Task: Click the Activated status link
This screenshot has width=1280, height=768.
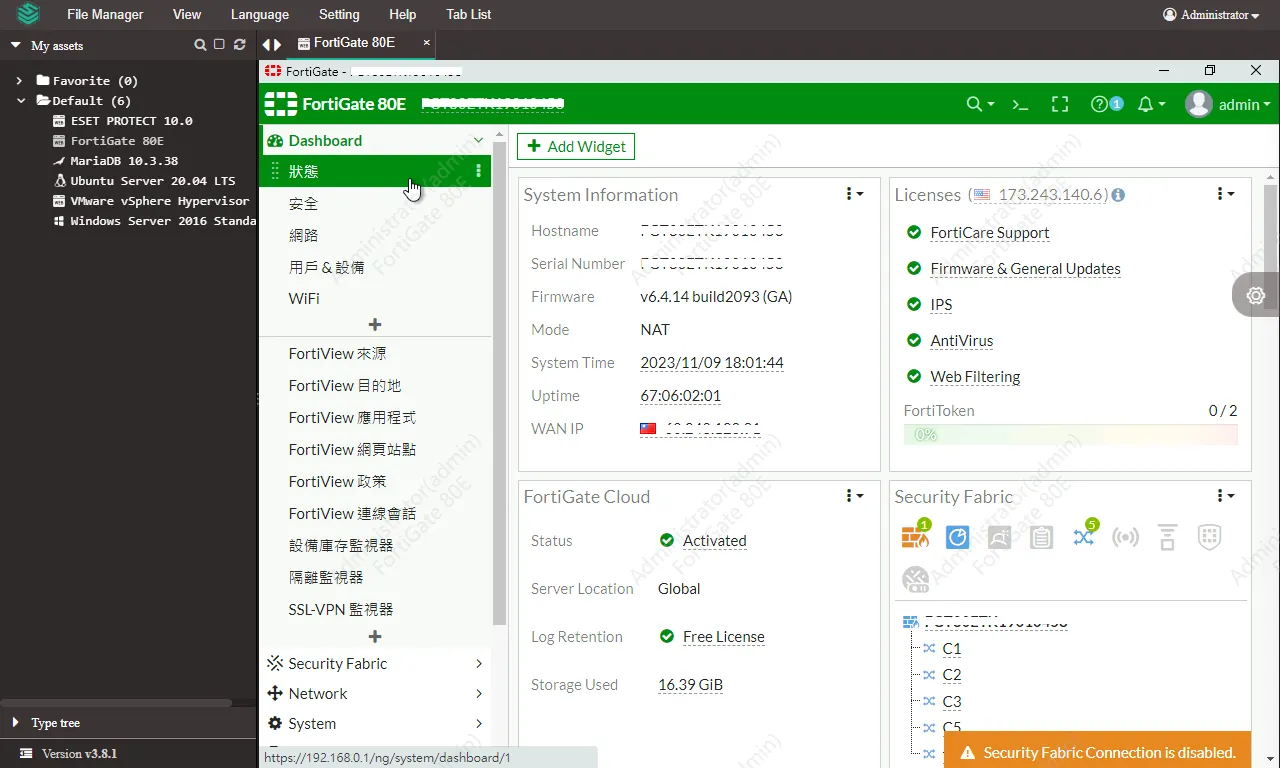Action: click(714, 541)
